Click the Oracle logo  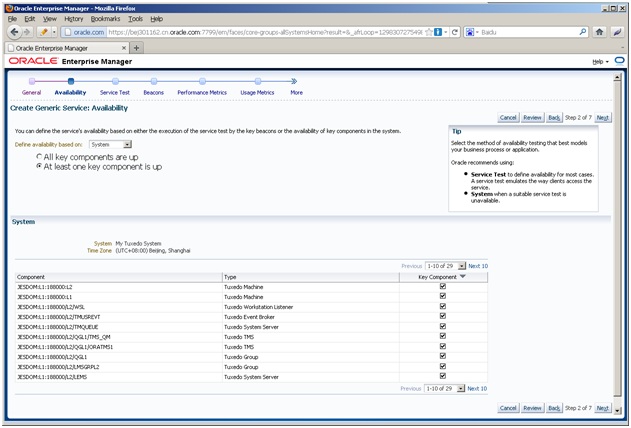33,61
